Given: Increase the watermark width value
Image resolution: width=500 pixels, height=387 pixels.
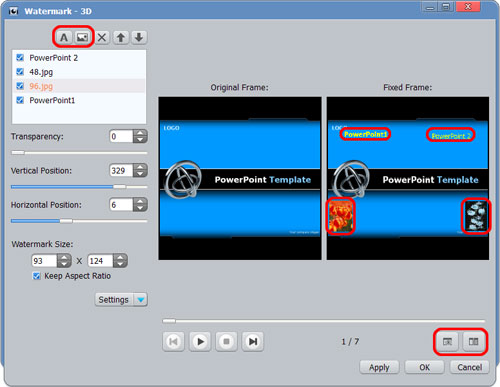Looking at the screenshot, I should pos(64,257).
